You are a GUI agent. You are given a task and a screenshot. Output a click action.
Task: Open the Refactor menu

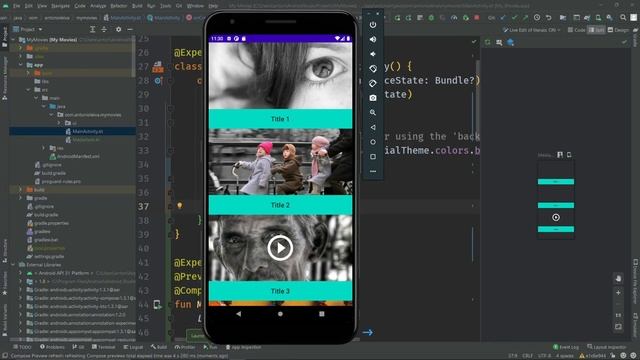pos(119,6)
